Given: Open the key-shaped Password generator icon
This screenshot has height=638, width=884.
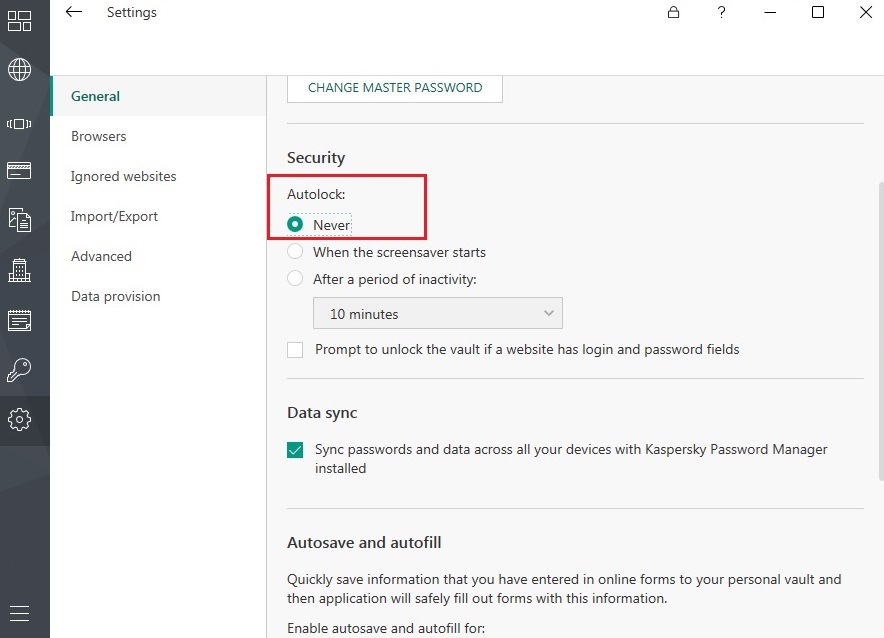Looking at the screenshot, I should pyautogui.click(x=19, y=370).
